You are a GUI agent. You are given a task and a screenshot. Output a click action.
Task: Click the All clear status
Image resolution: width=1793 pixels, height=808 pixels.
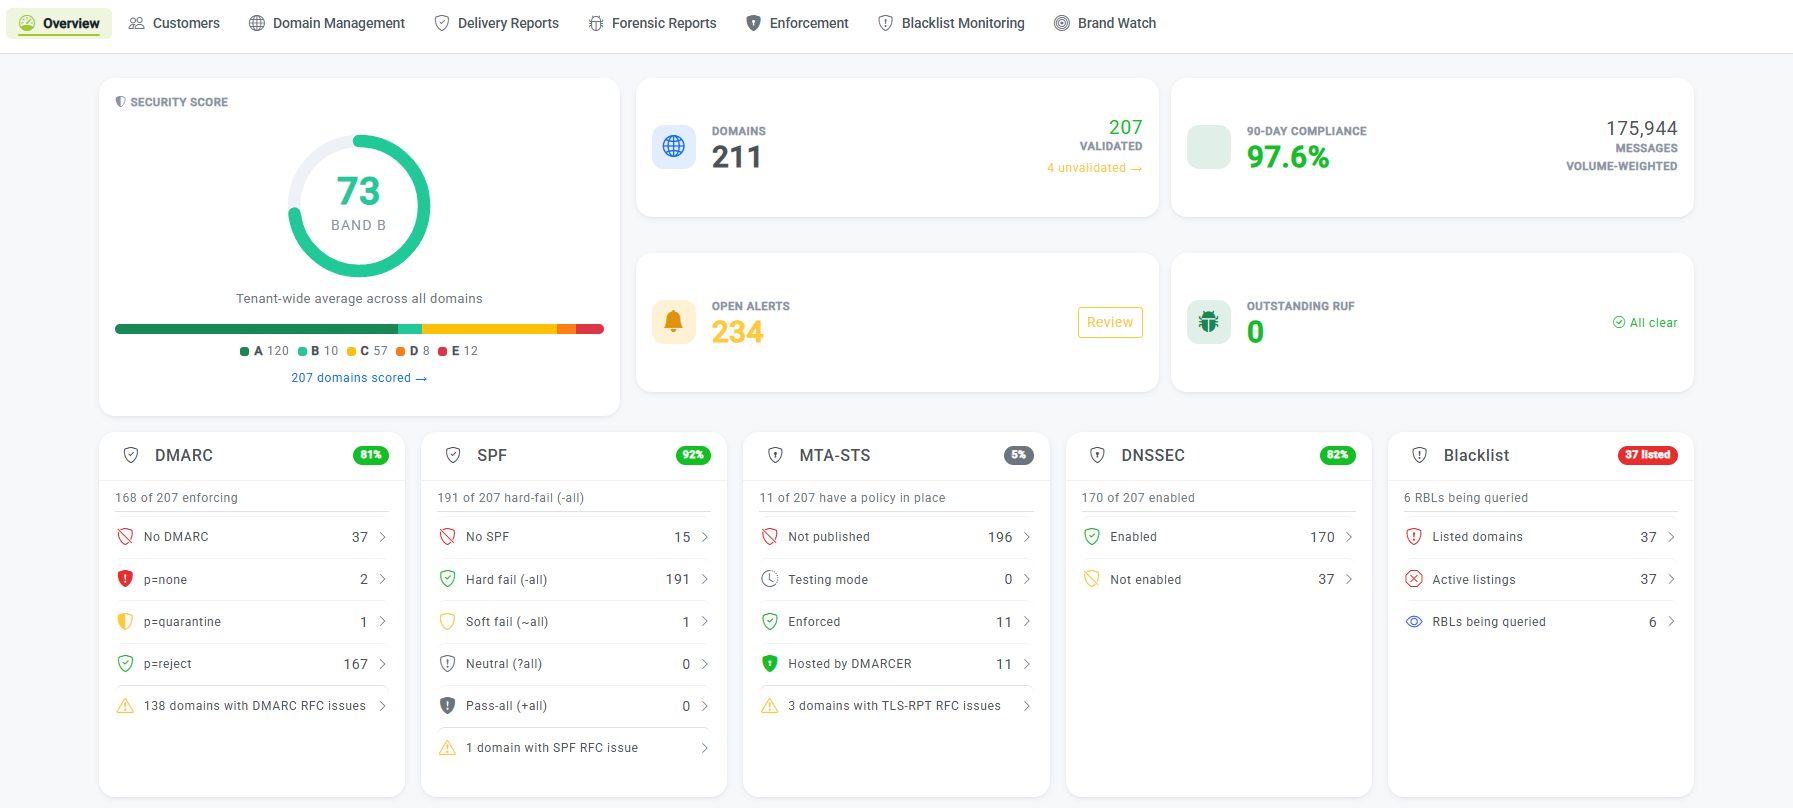(x=1645, y=322)
